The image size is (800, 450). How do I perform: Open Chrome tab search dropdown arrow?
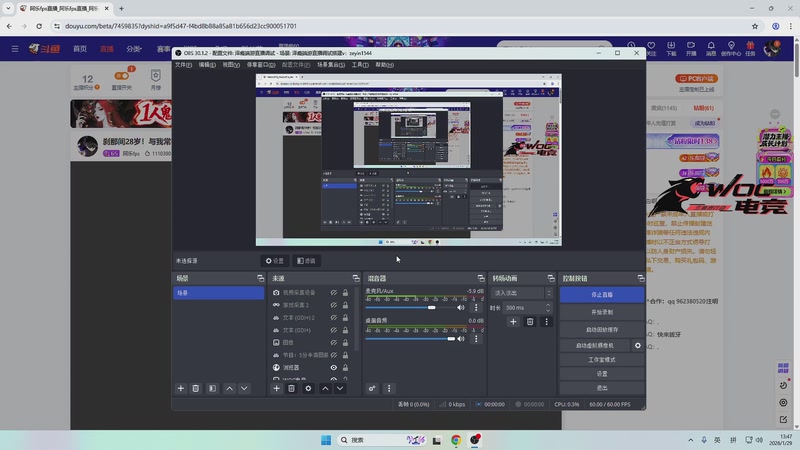(8, 8)
